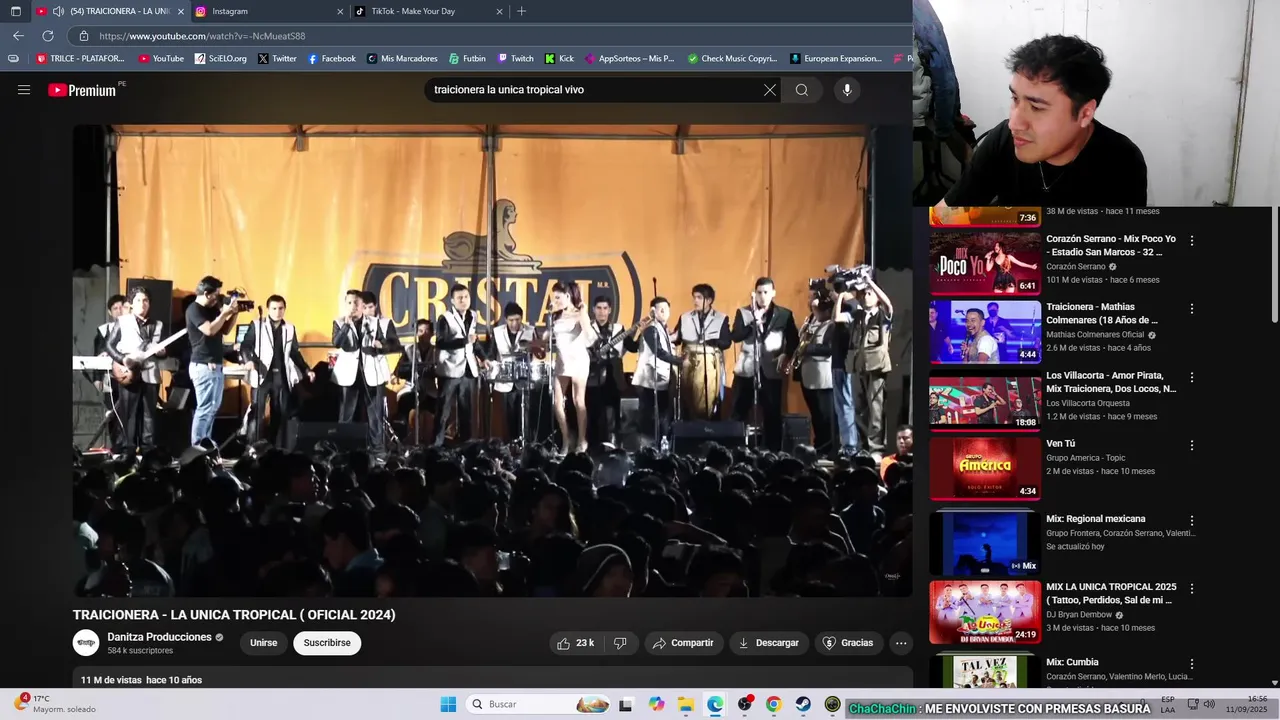Open options menu for Ven Tú

click(1191, 446)
